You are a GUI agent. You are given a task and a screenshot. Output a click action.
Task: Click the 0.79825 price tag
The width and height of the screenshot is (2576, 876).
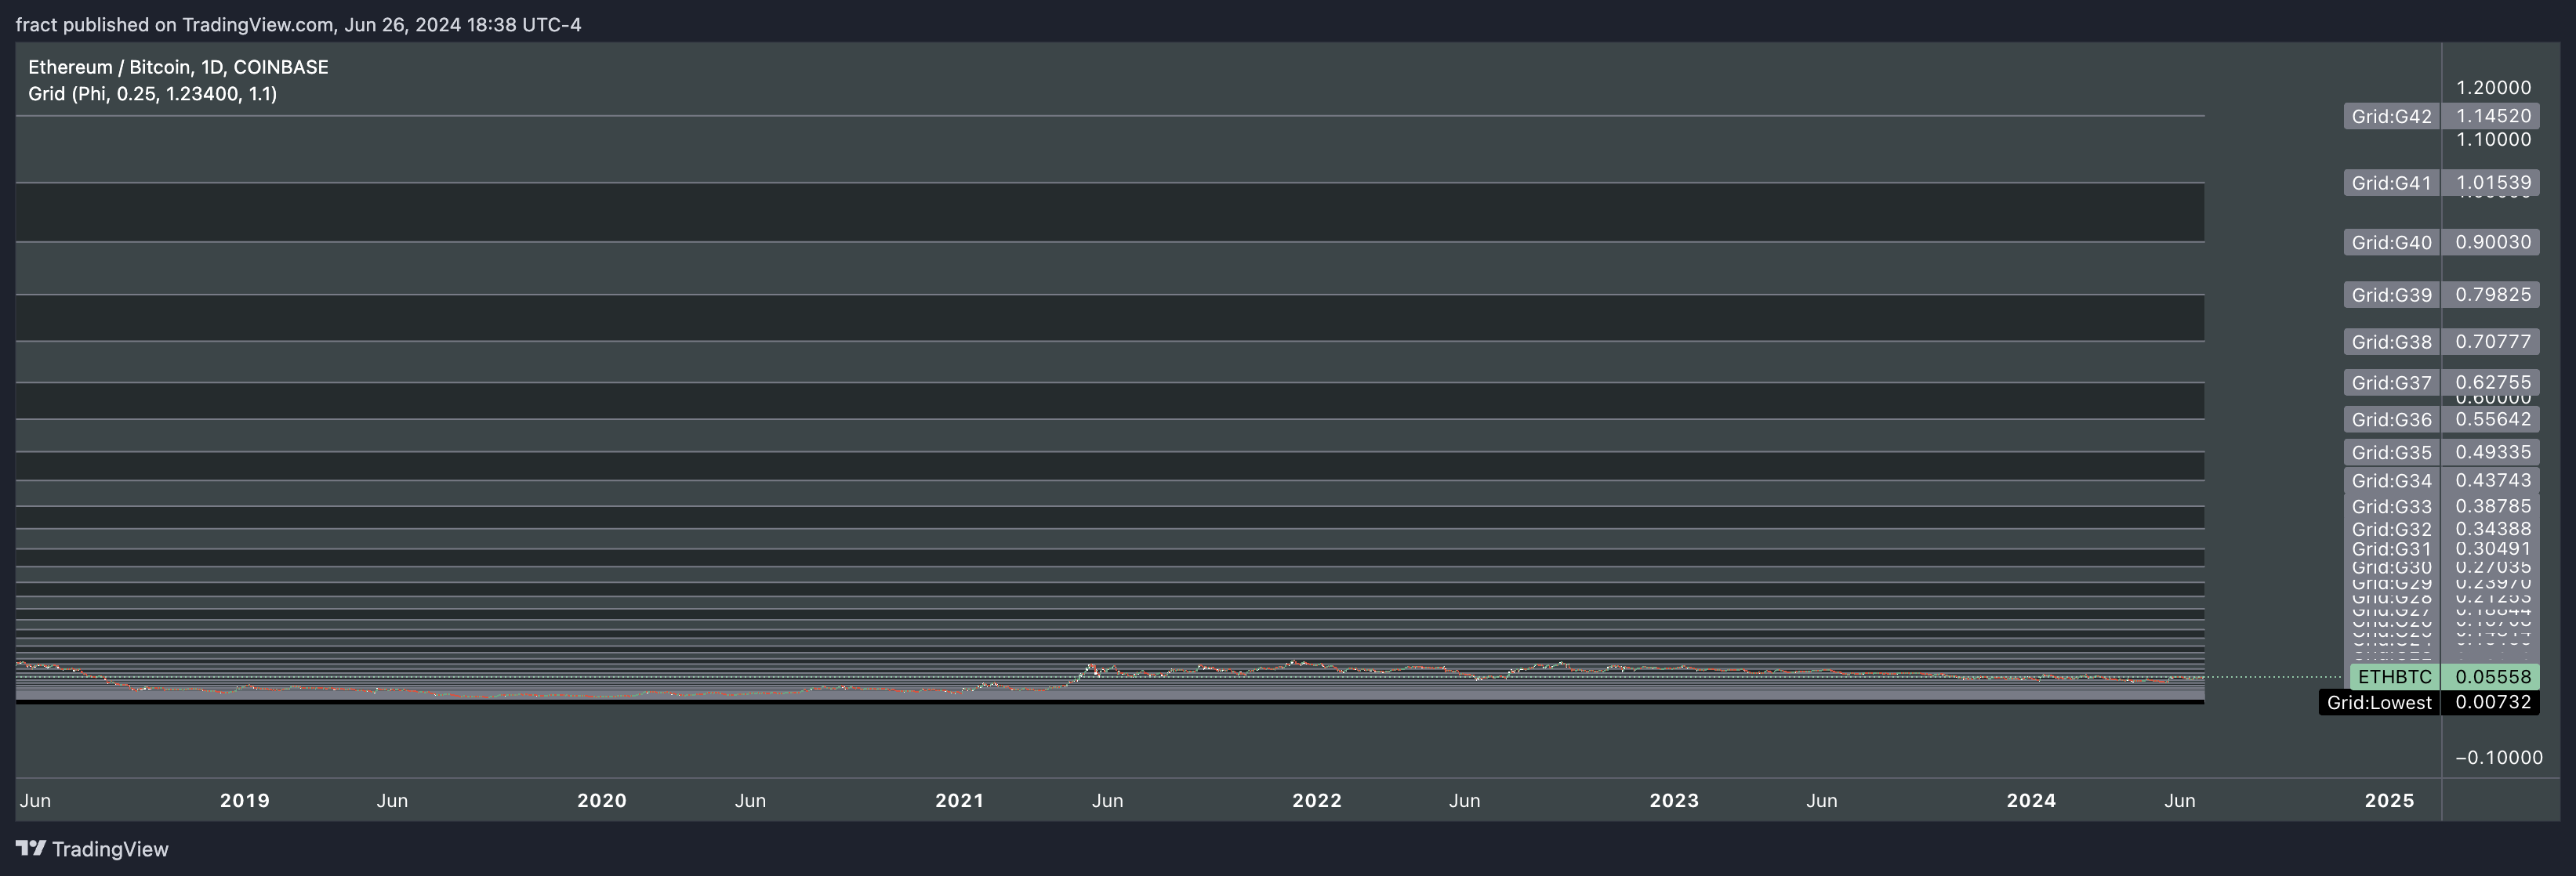2492,295
